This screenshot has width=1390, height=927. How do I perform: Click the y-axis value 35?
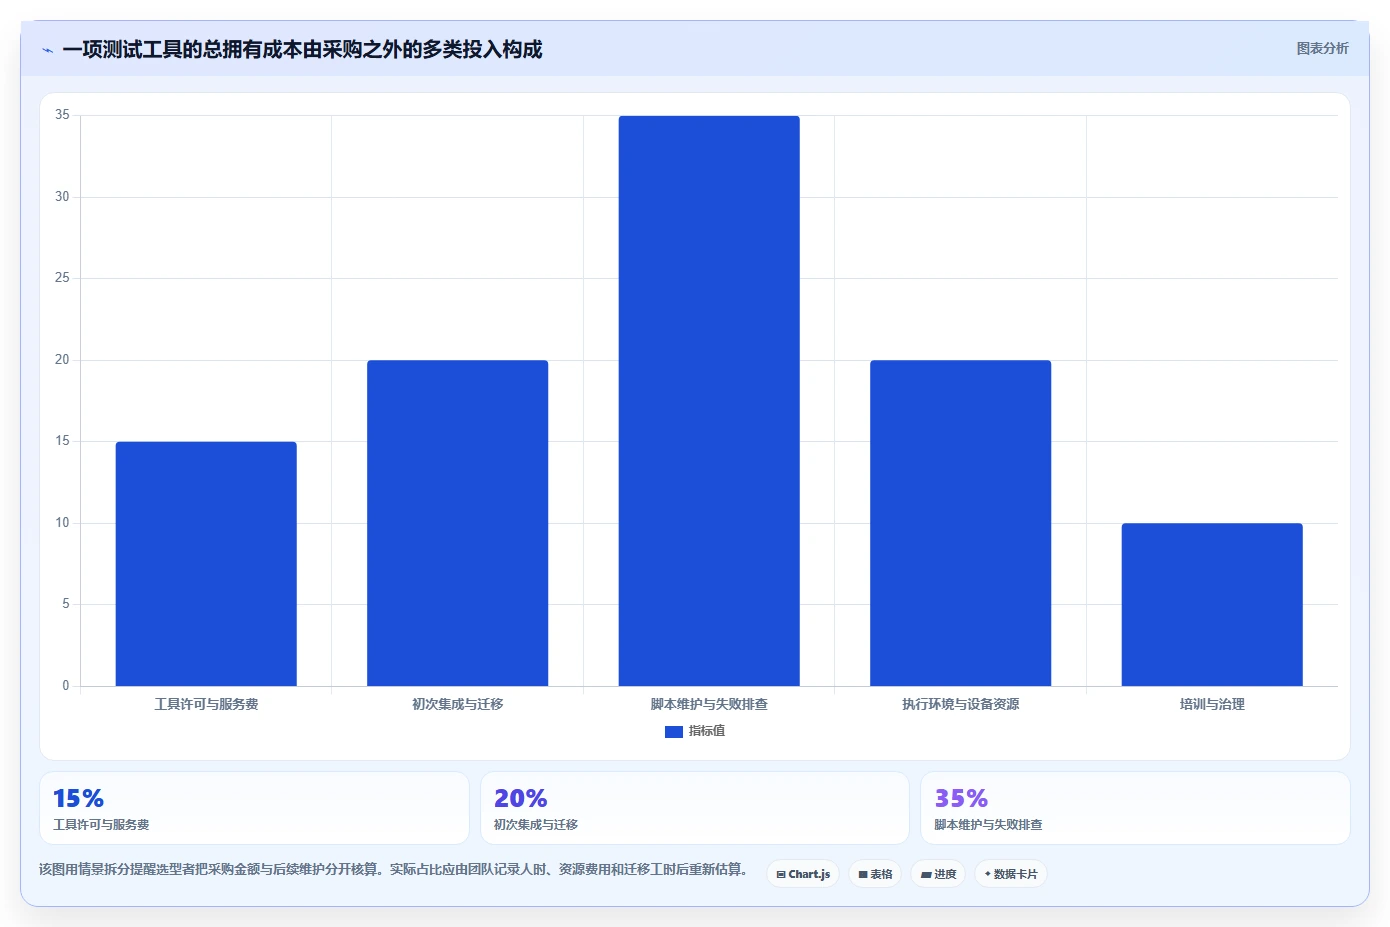click(62, 115)
